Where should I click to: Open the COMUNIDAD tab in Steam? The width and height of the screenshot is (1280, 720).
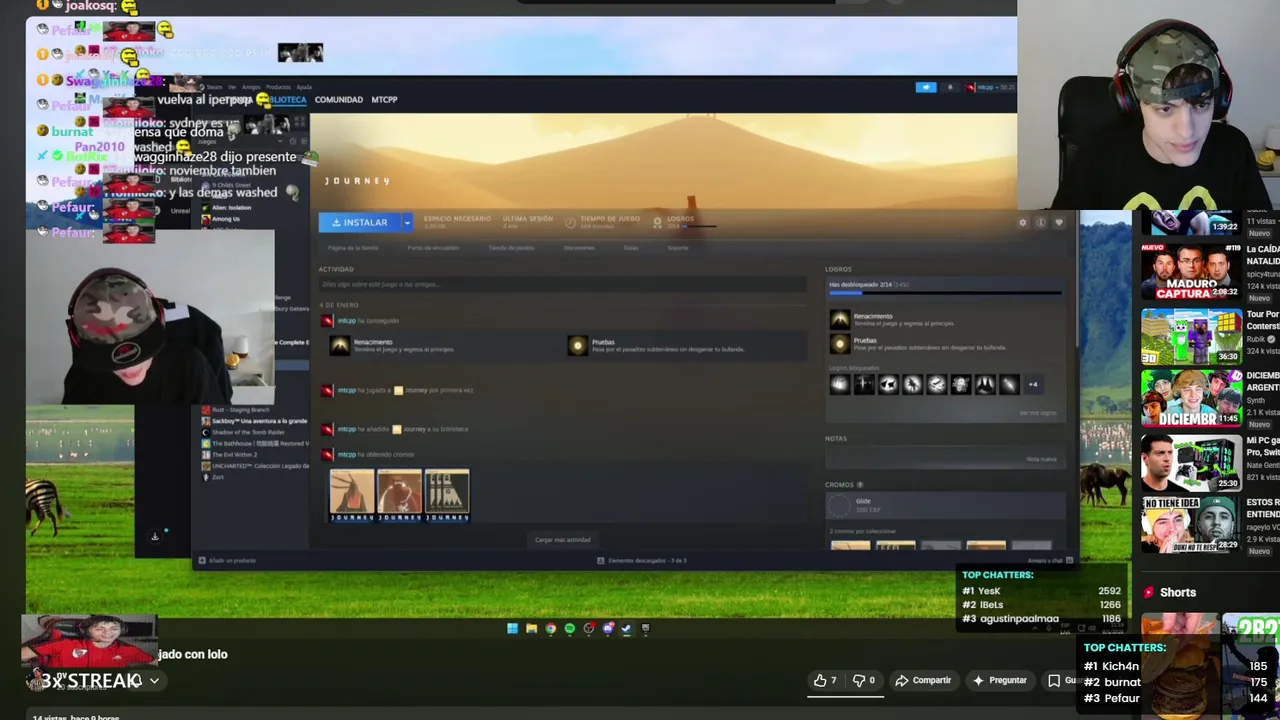pyautogui.click(x=339, y=100)
